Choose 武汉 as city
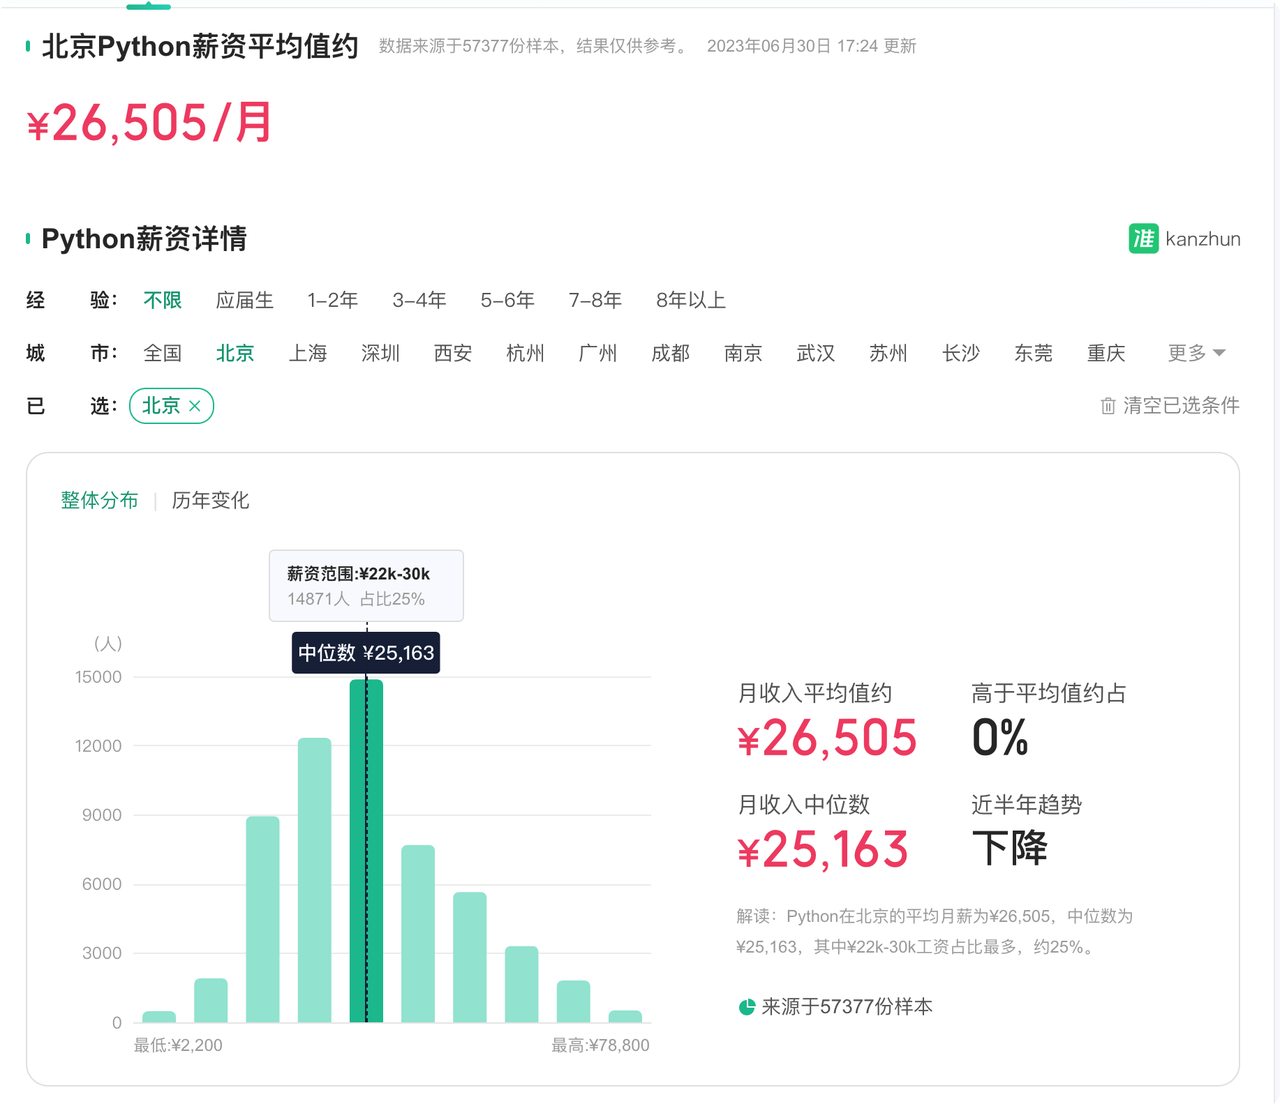 pyautogui.click(x=816, y=353)
